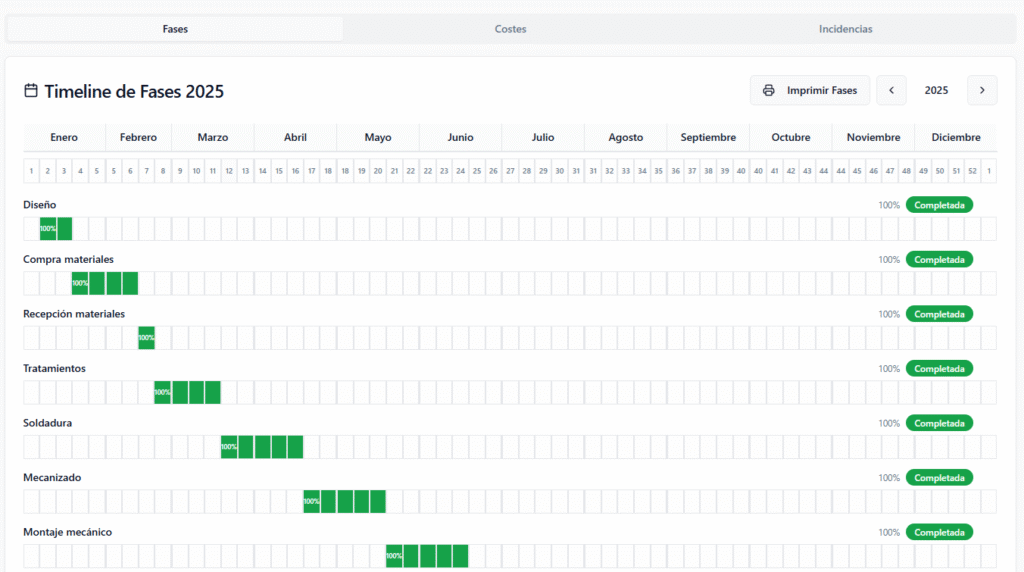Select the Recepción materiales green block

[x=146, y=338]
